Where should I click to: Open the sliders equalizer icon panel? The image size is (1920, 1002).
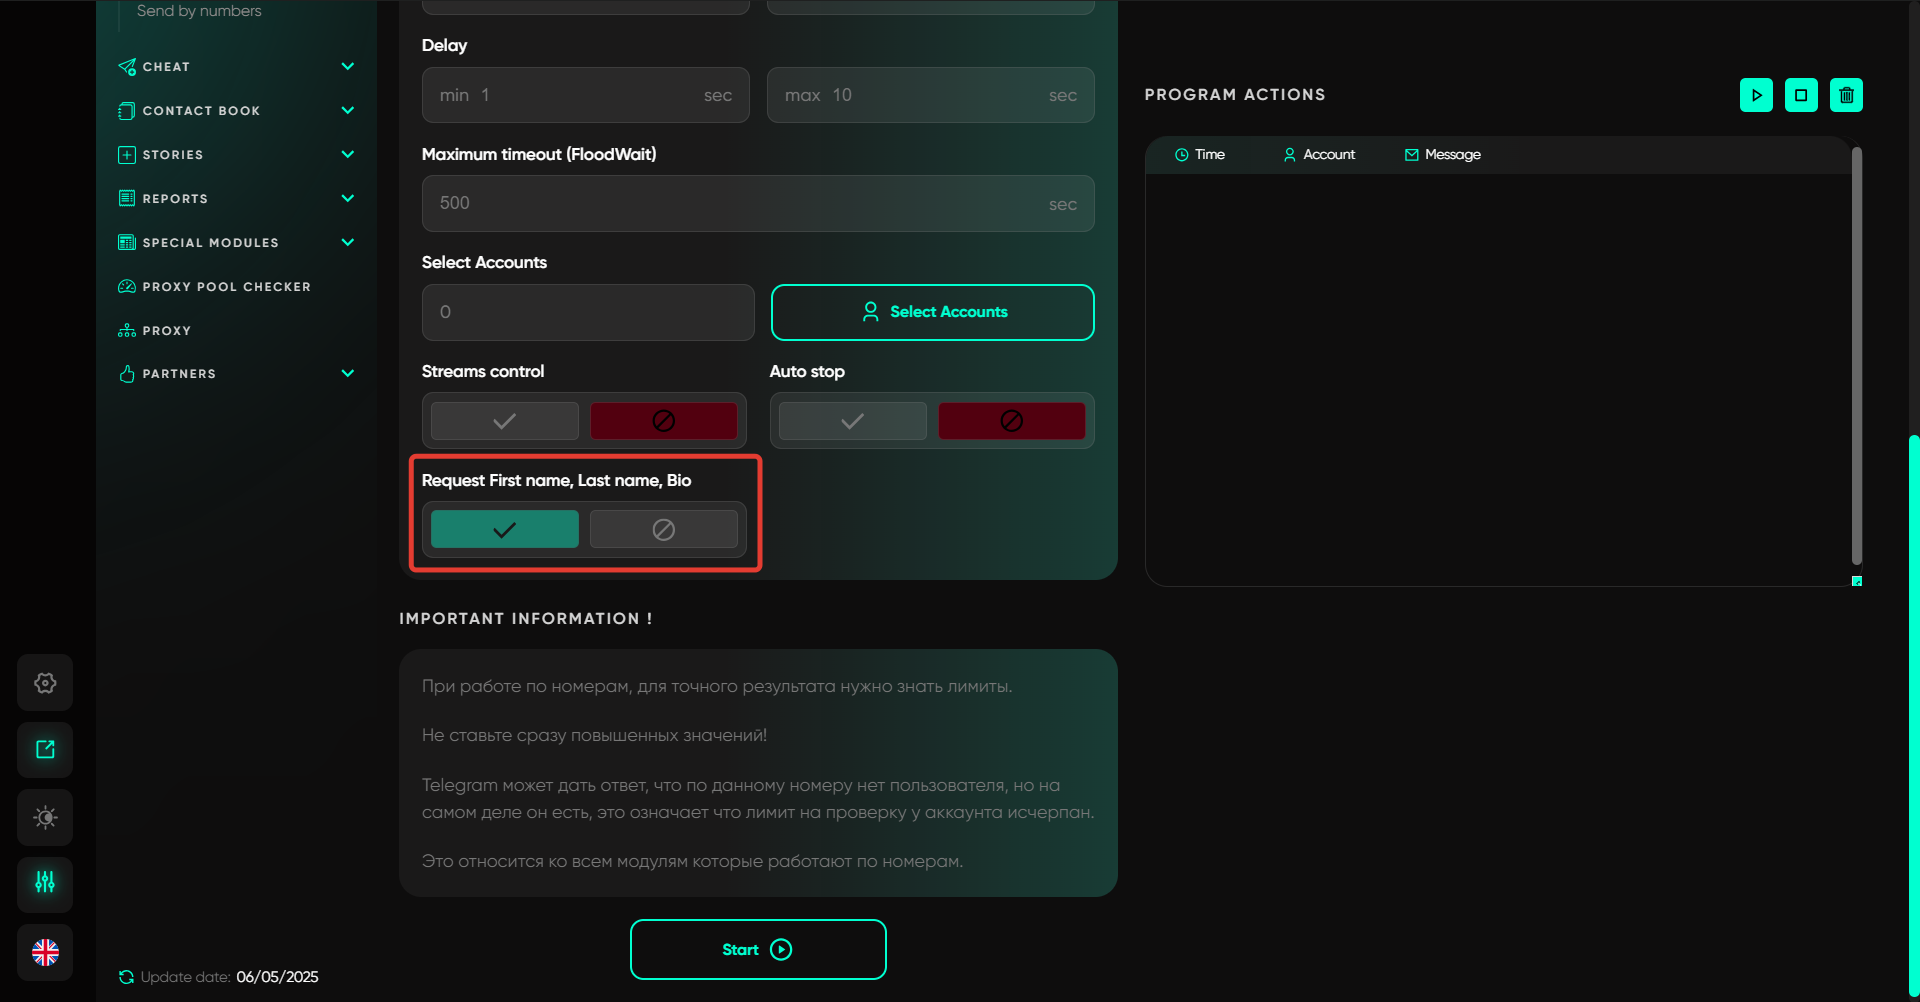click(x=45, y=883)
